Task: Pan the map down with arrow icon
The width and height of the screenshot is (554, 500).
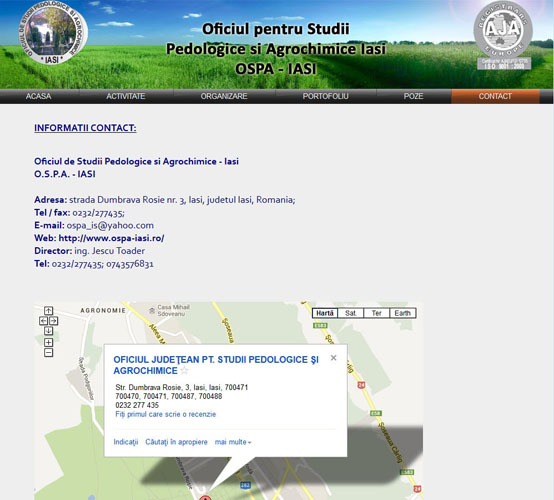Action: (x=48, y=331)
